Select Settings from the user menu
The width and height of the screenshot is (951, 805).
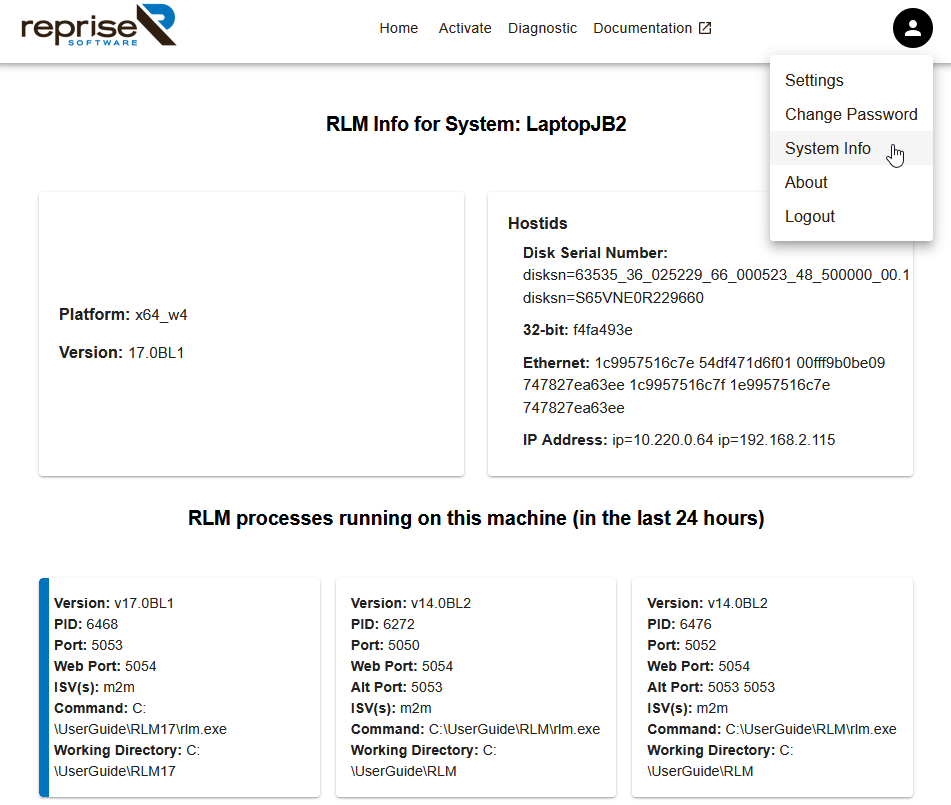coord(814,80)
